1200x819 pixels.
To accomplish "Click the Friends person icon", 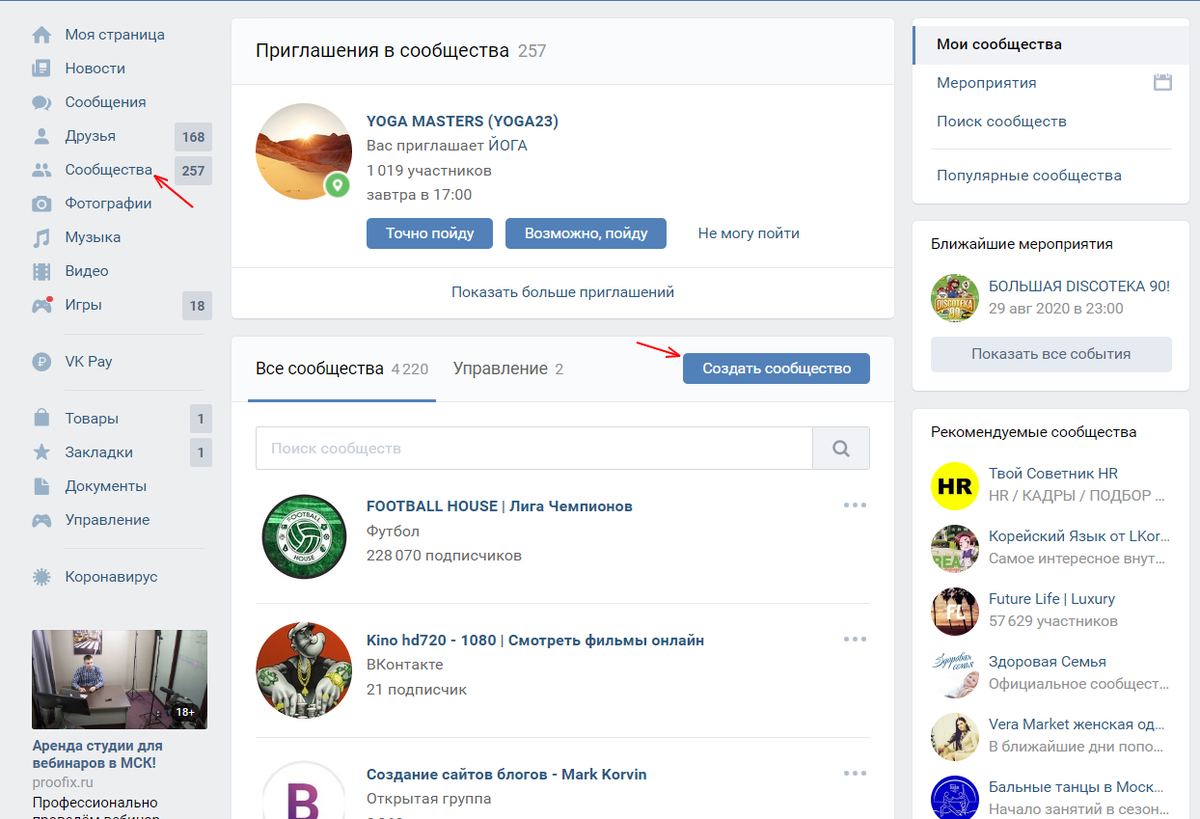I will pos(41,136).
